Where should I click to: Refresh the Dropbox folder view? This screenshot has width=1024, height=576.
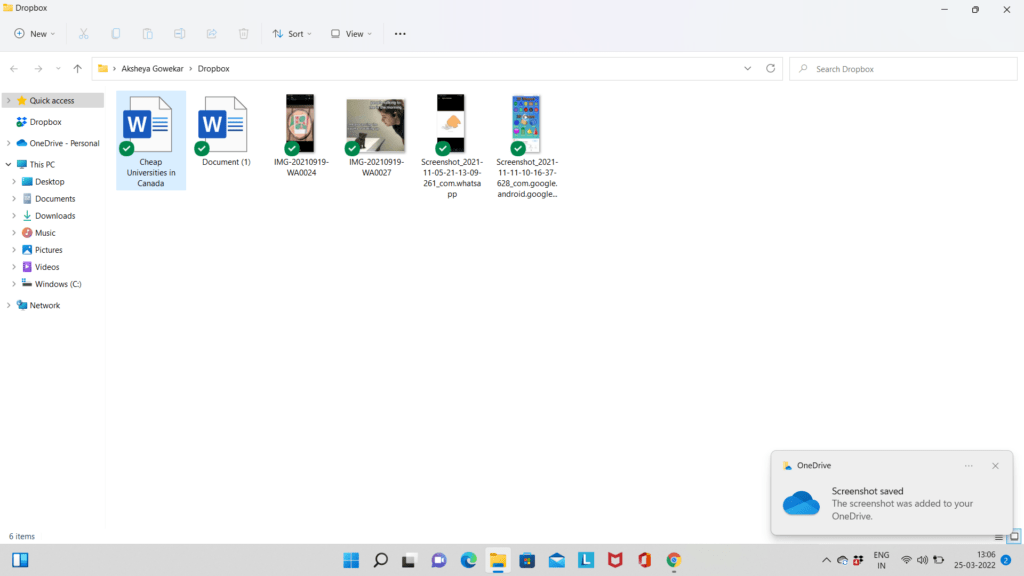(x=770, y=68)
